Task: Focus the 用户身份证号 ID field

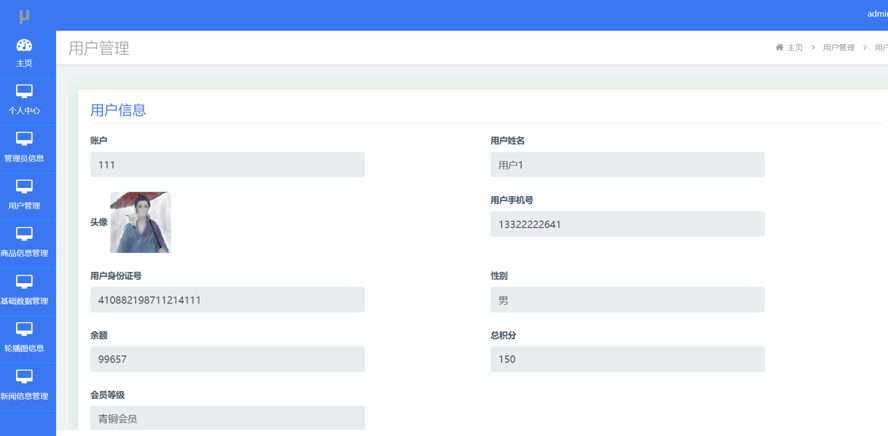Action: (227, 300)
